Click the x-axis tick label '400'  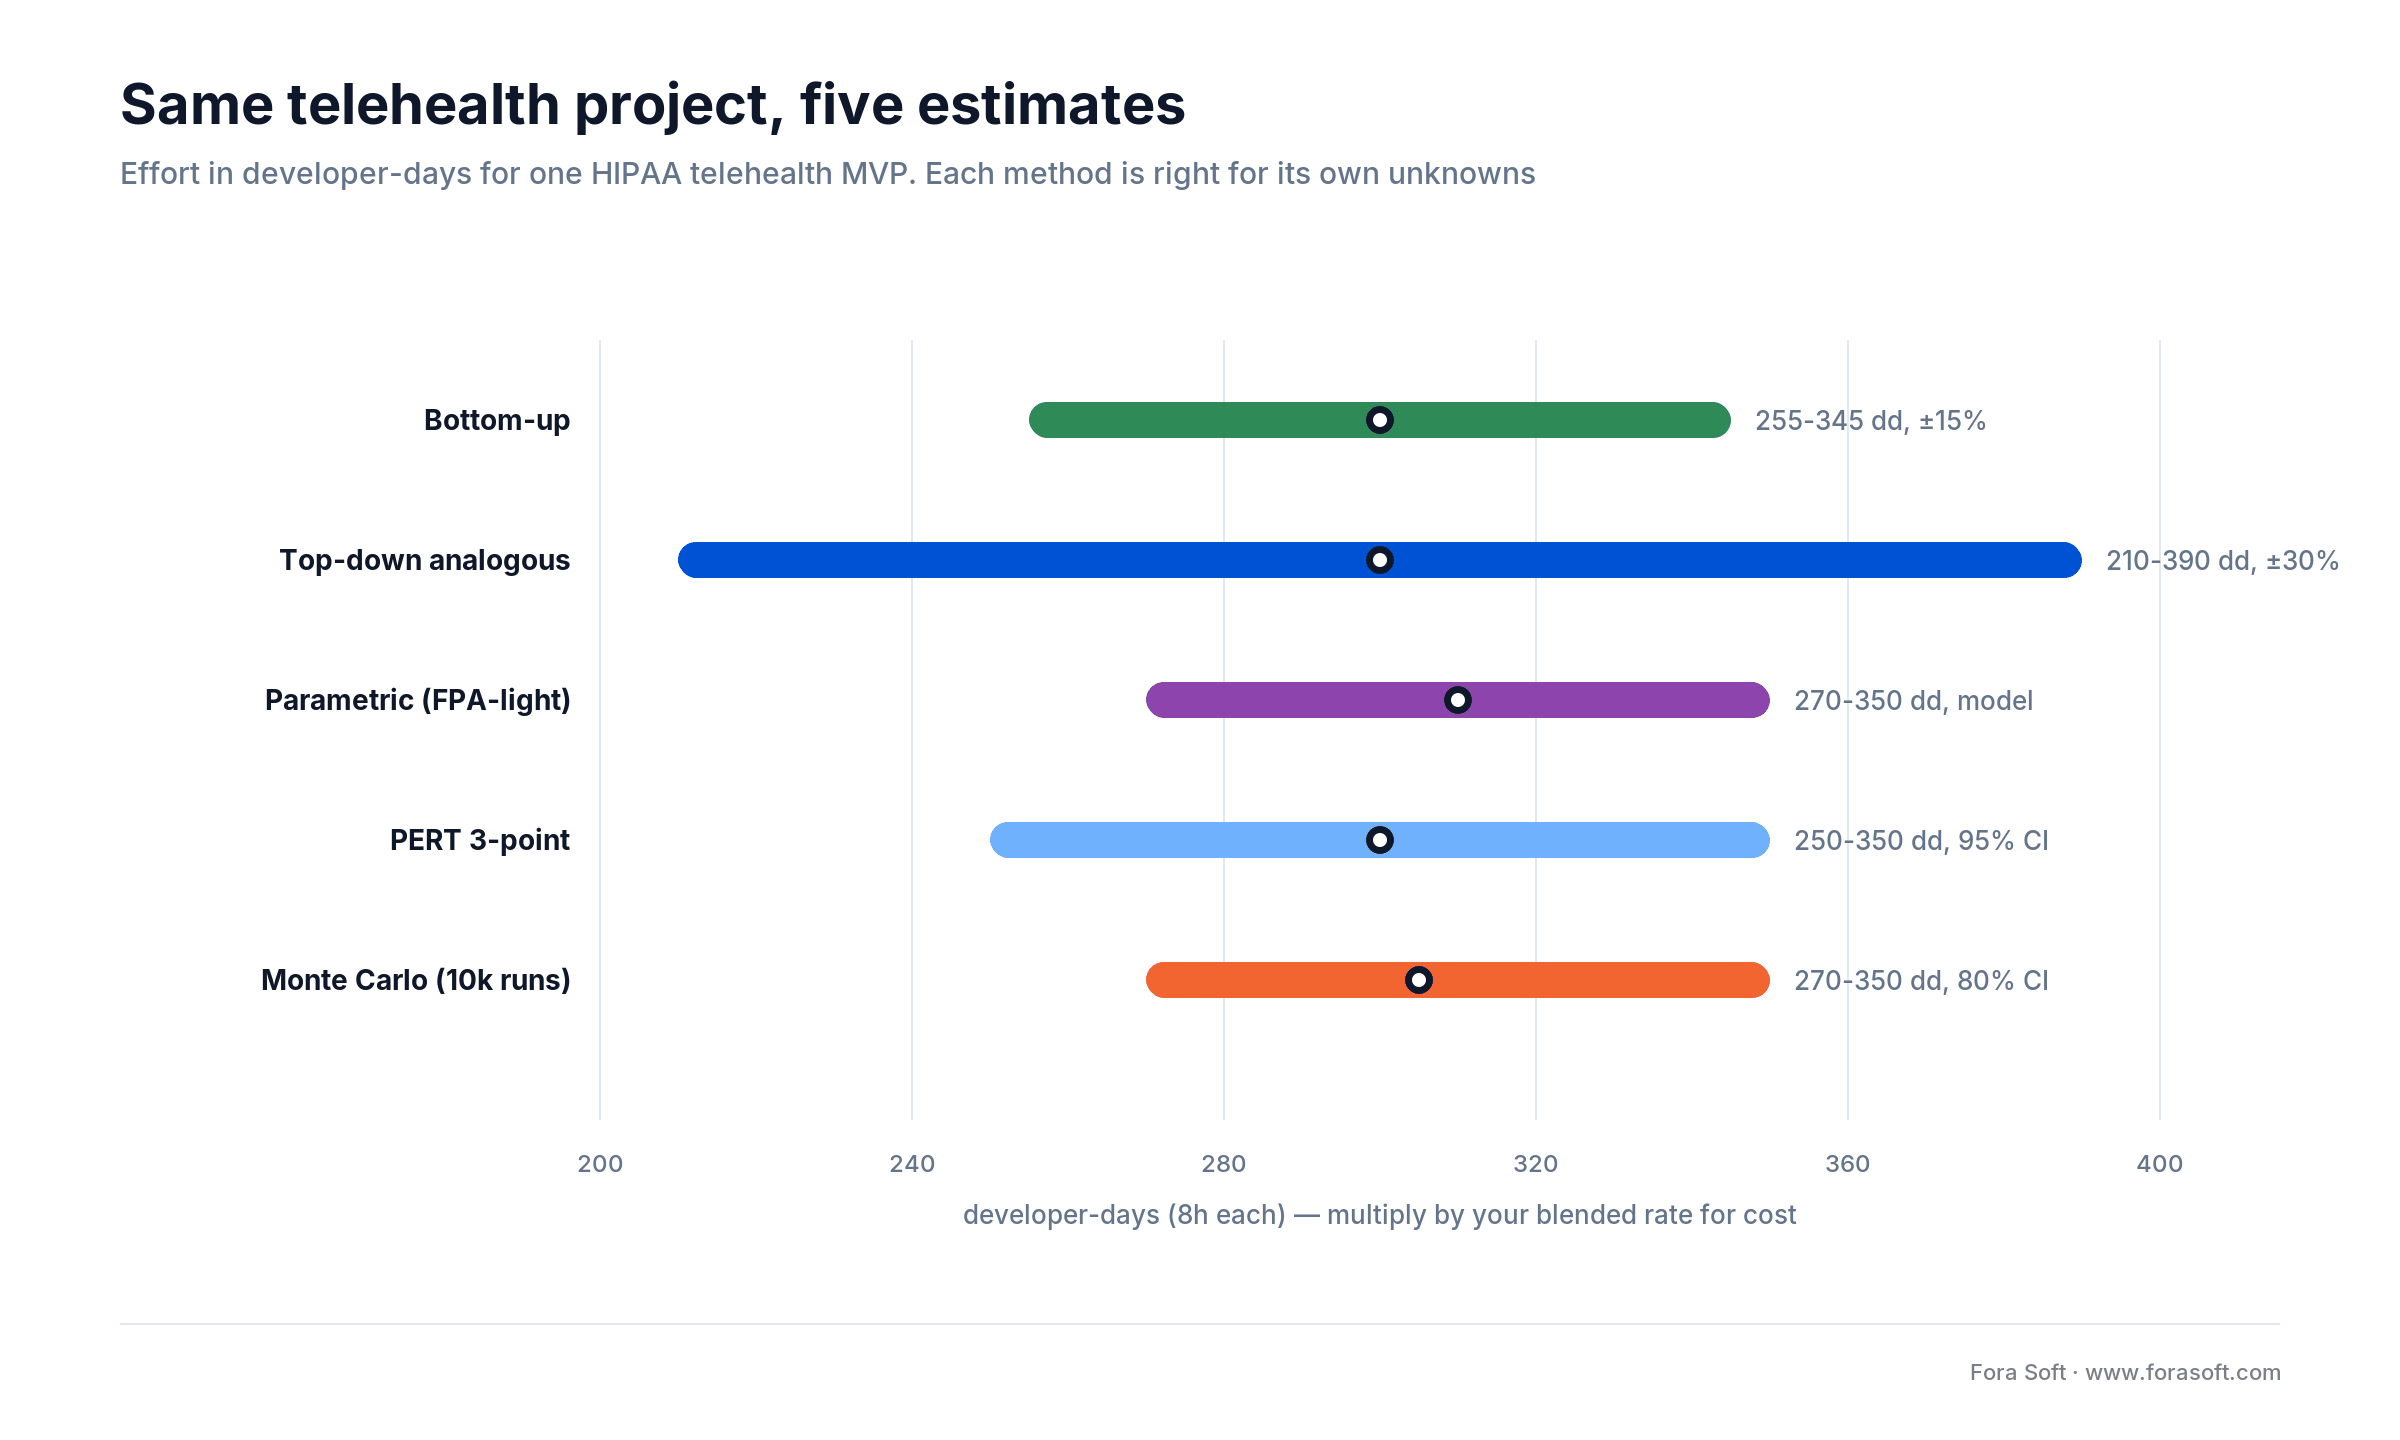pos(2160,1164)
